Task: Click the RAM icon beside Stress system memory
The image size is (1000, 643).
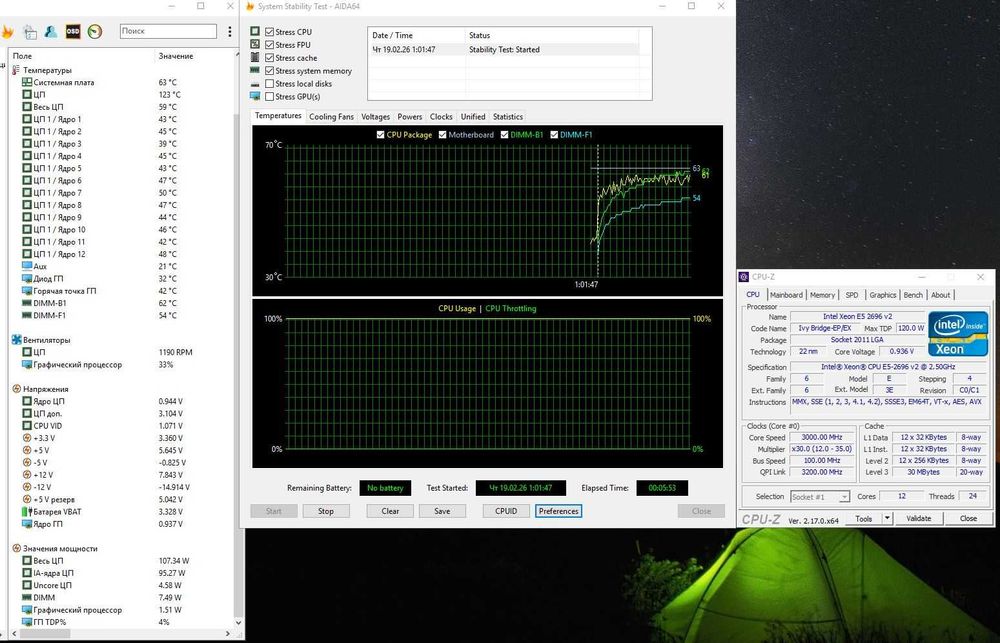Action: [255, 70]
